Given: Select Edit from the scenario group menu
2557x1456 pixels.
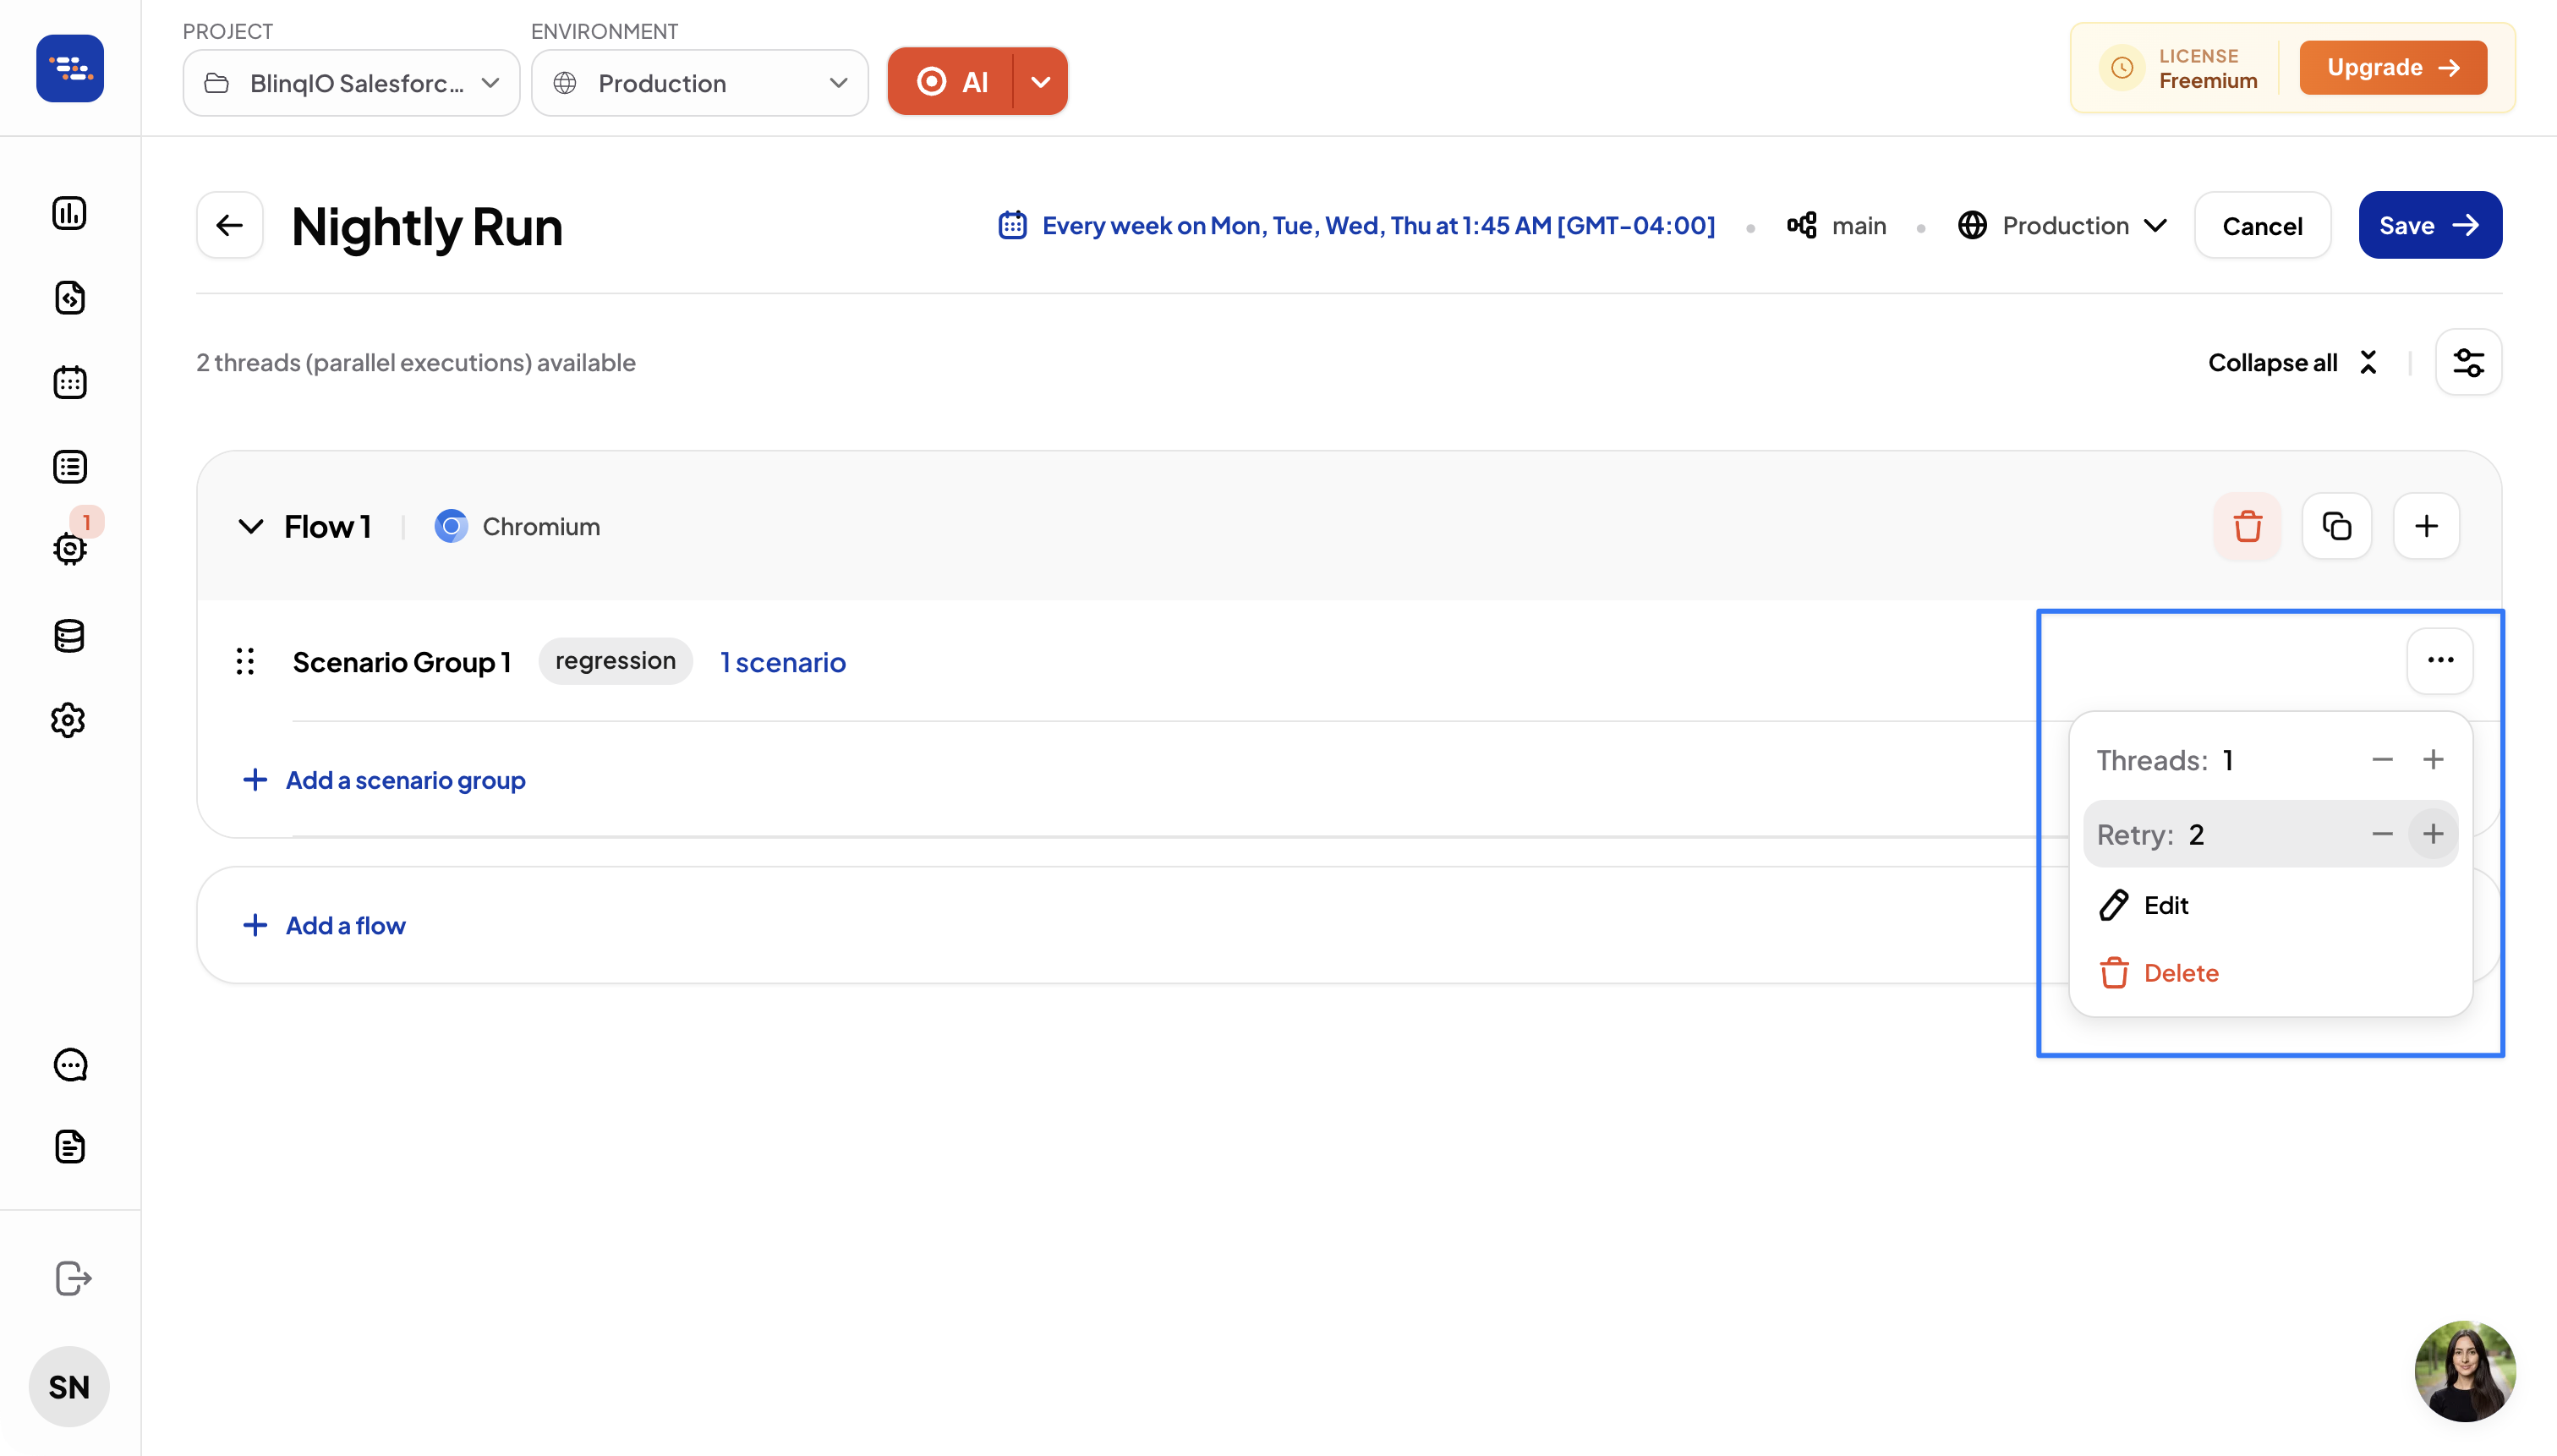Looking at the screenshot, I should pyautogui.click(x=2165, y=905).
